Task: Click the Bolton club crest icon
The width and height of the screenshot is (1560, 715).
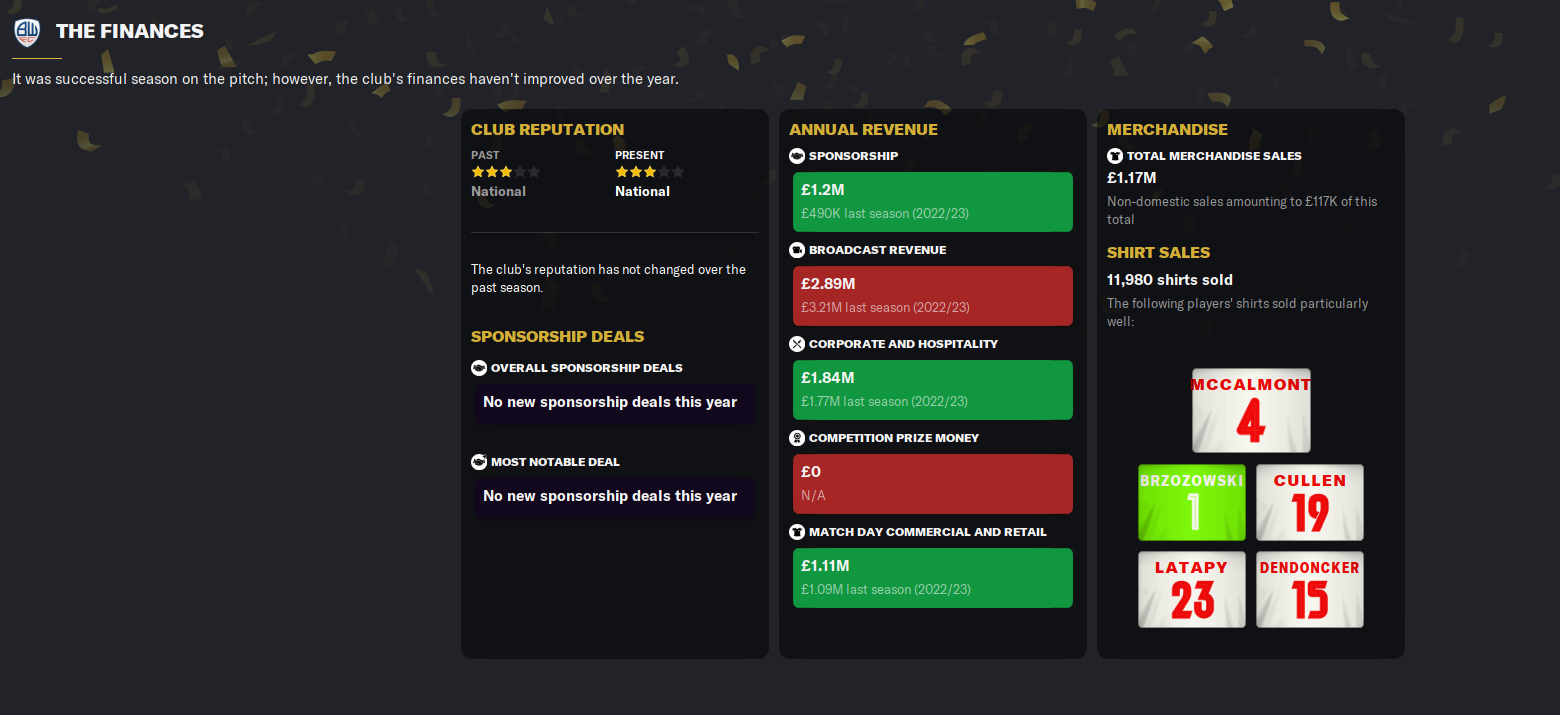Action: tap(27, 32)
